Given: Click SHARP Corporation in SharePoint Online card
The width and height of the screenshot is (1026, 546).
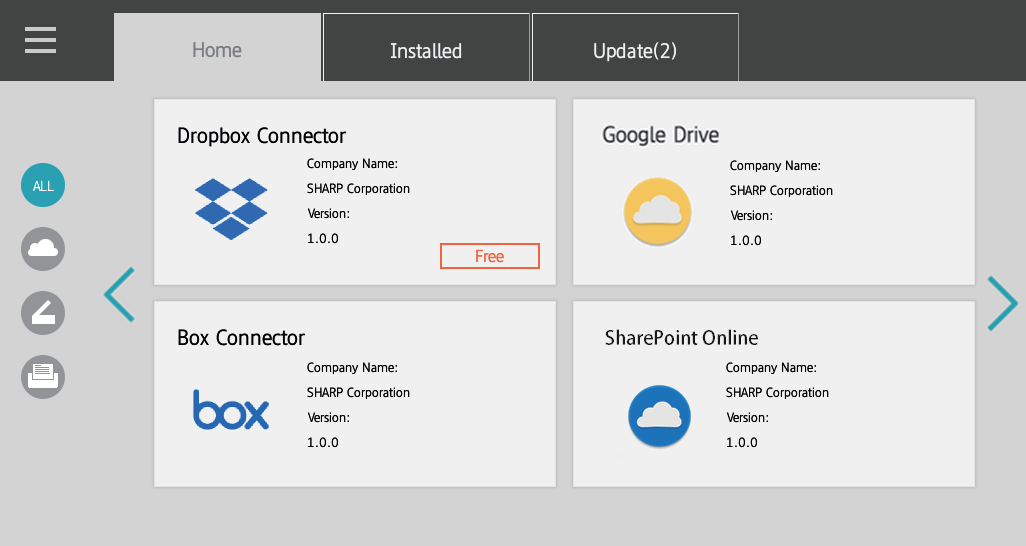Looking at the screenshot, I should pyautogui.click(x=777, y=393).
